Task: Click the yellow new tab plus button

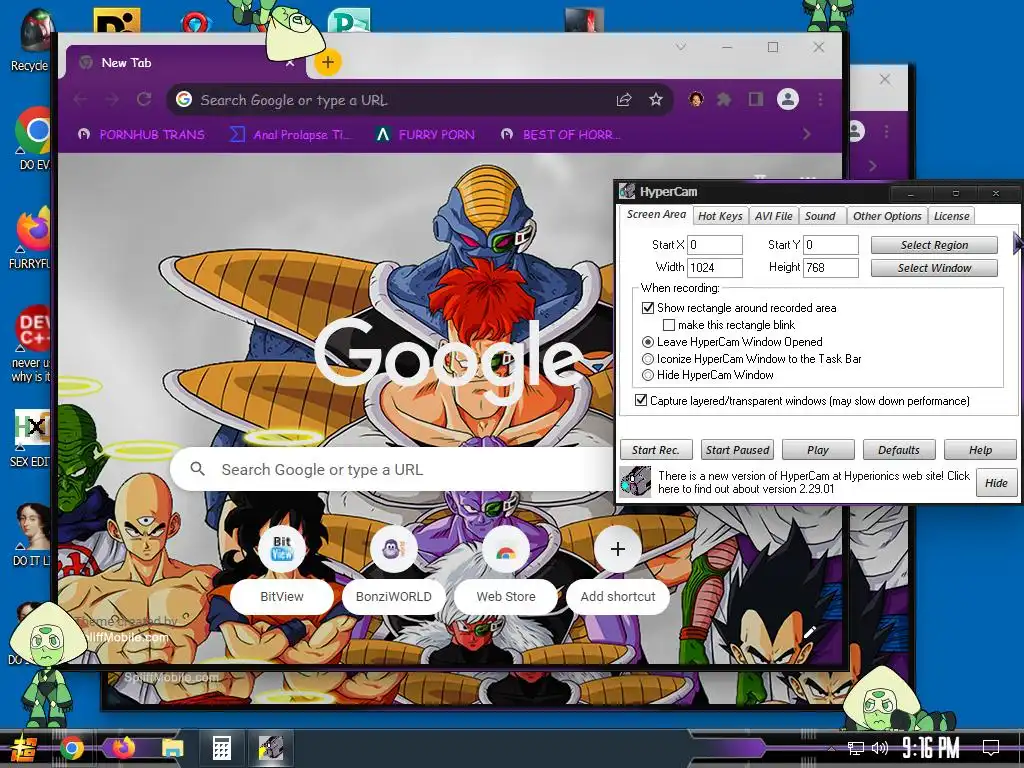Action: click(x=328, y=62)
